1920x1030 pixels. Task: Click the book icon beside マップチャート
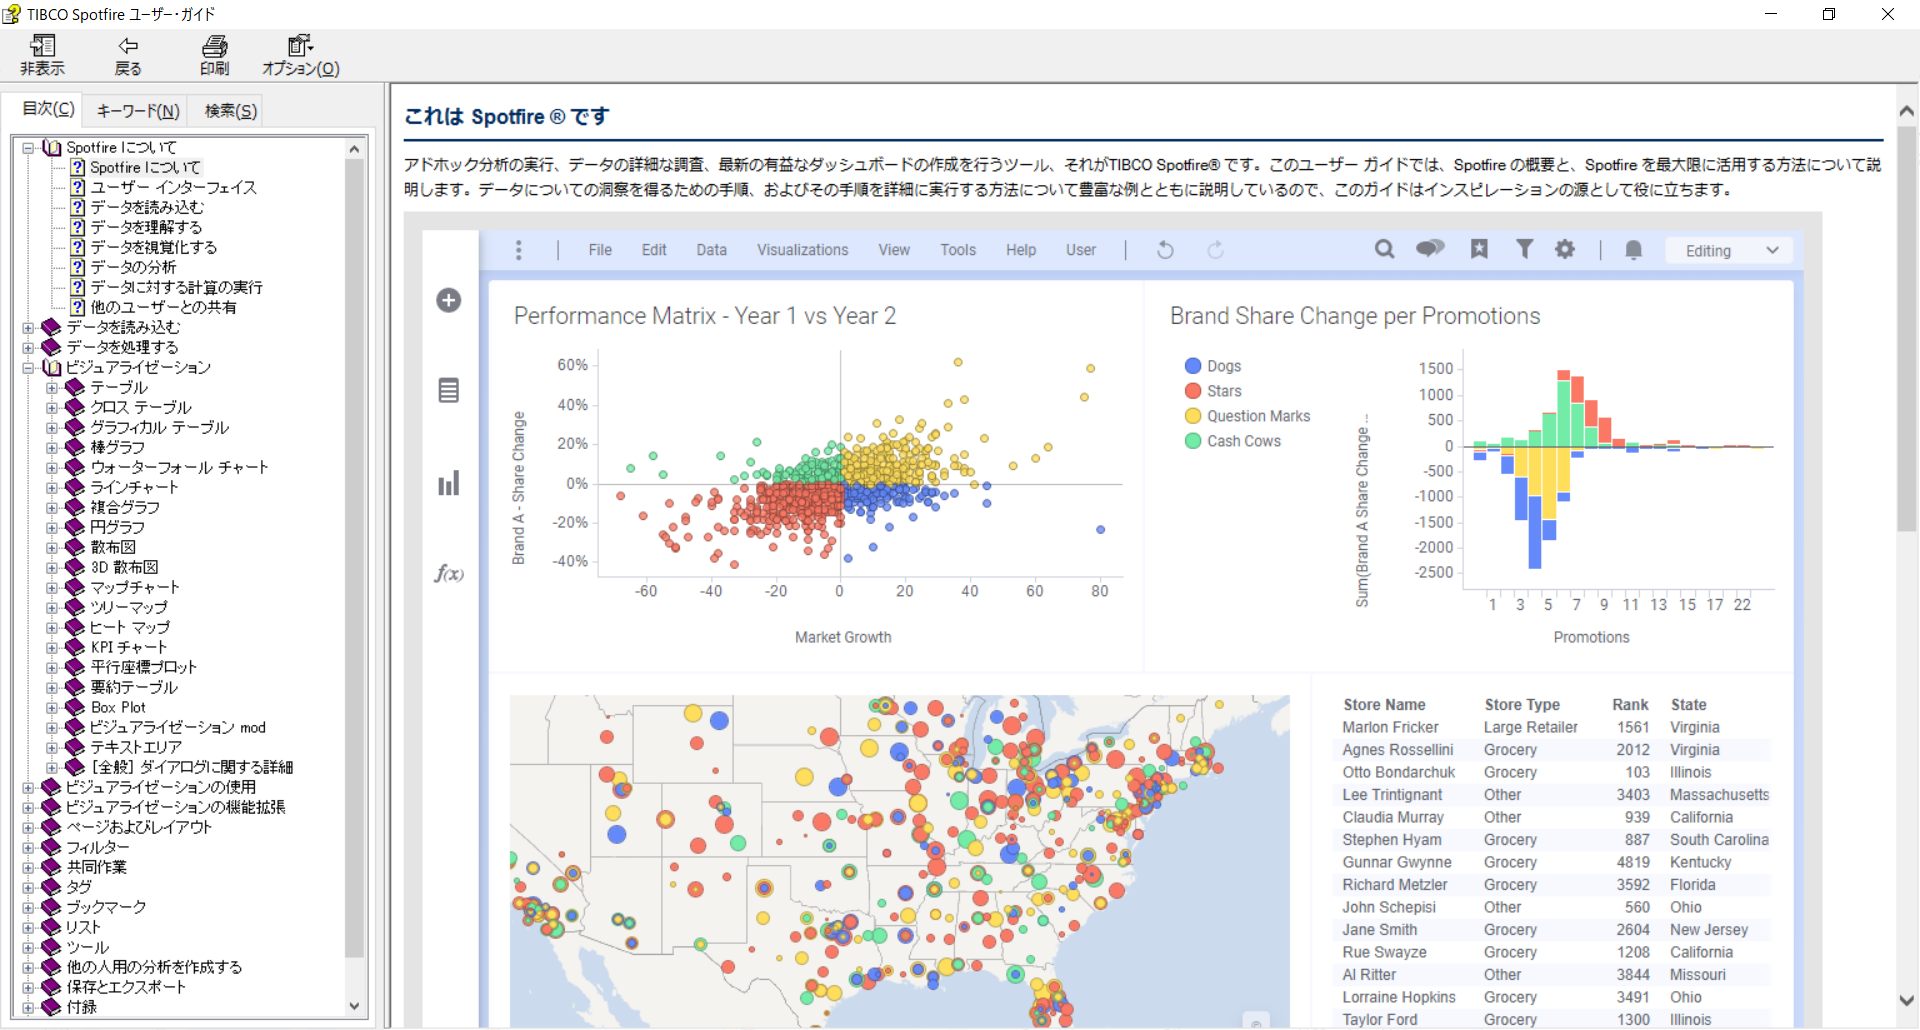[75, 587]
